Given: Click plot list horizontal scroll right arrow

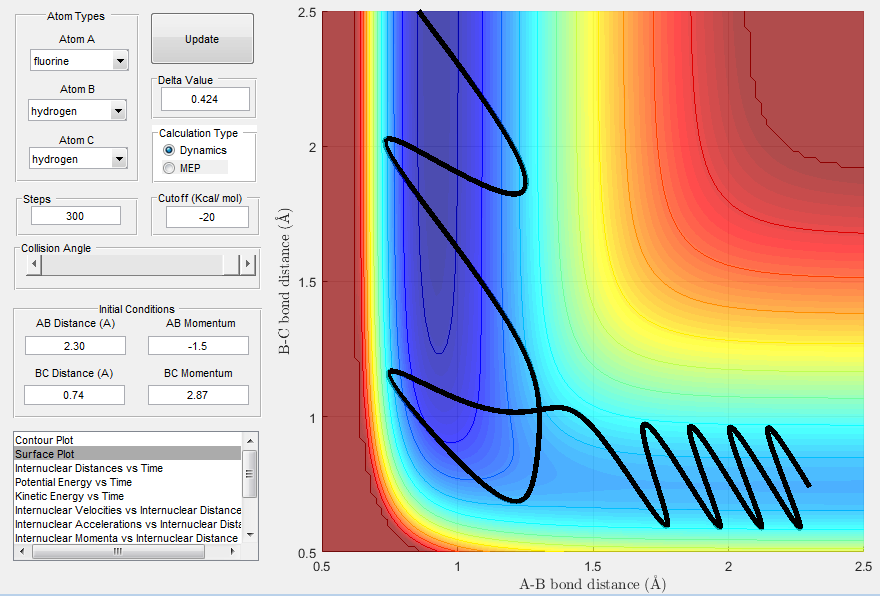Looking at the screenshot, I should click(x=233, y=552).
